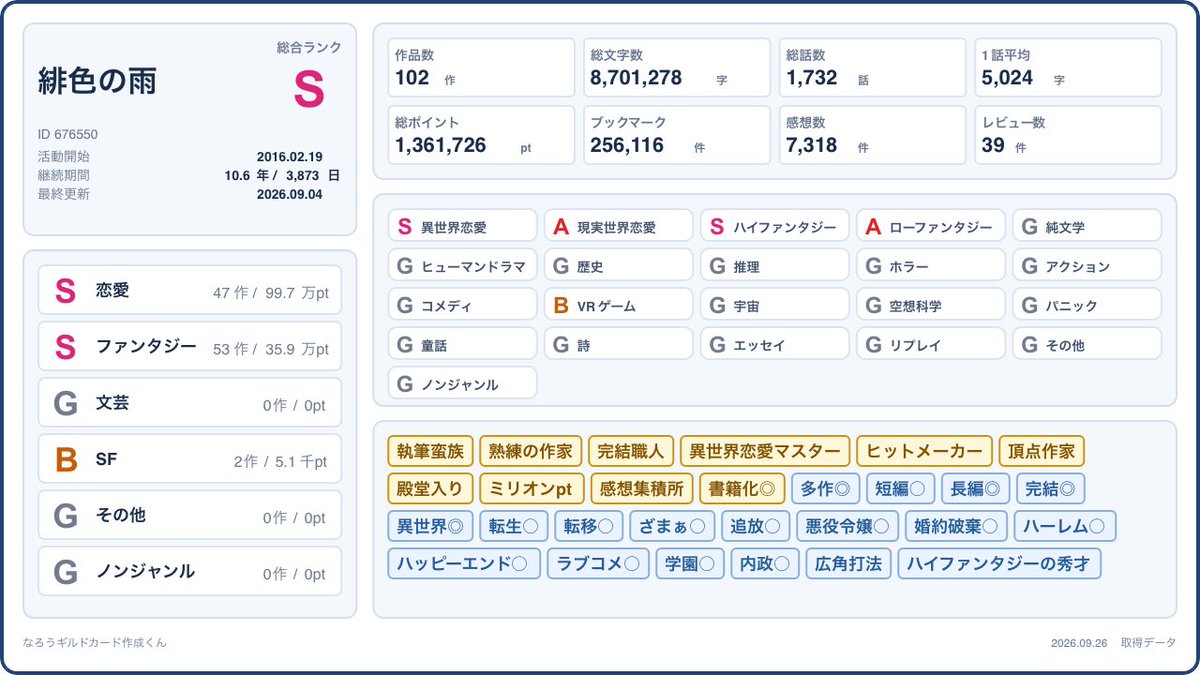
Task: Select the 恋愛 genre row
Action: (x=190, y=291)
